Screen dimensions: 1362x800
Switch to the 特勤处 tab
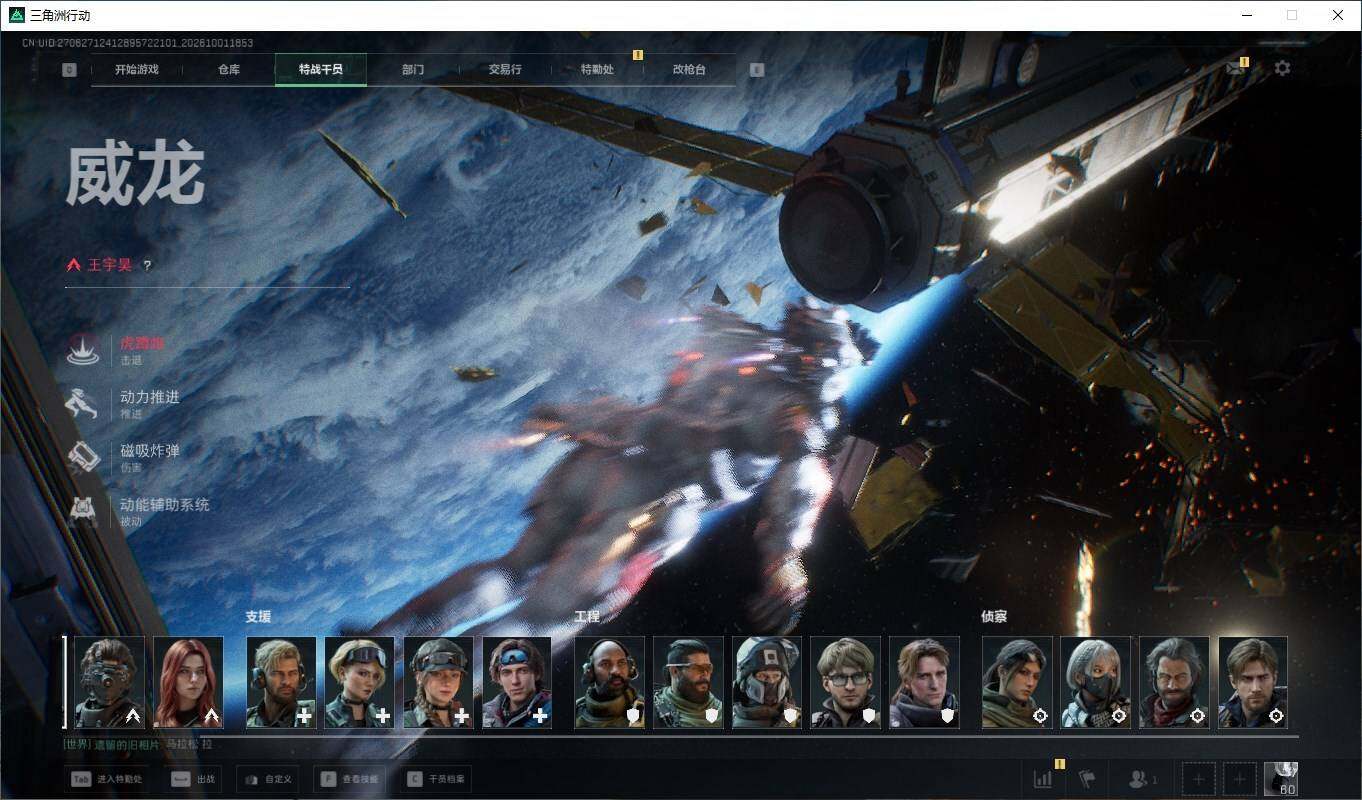[597, 70]
